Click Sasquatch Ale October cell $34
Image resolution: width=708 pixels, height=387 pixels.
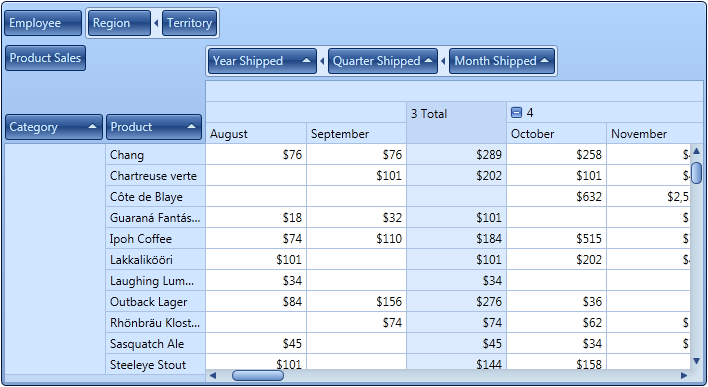556,344
